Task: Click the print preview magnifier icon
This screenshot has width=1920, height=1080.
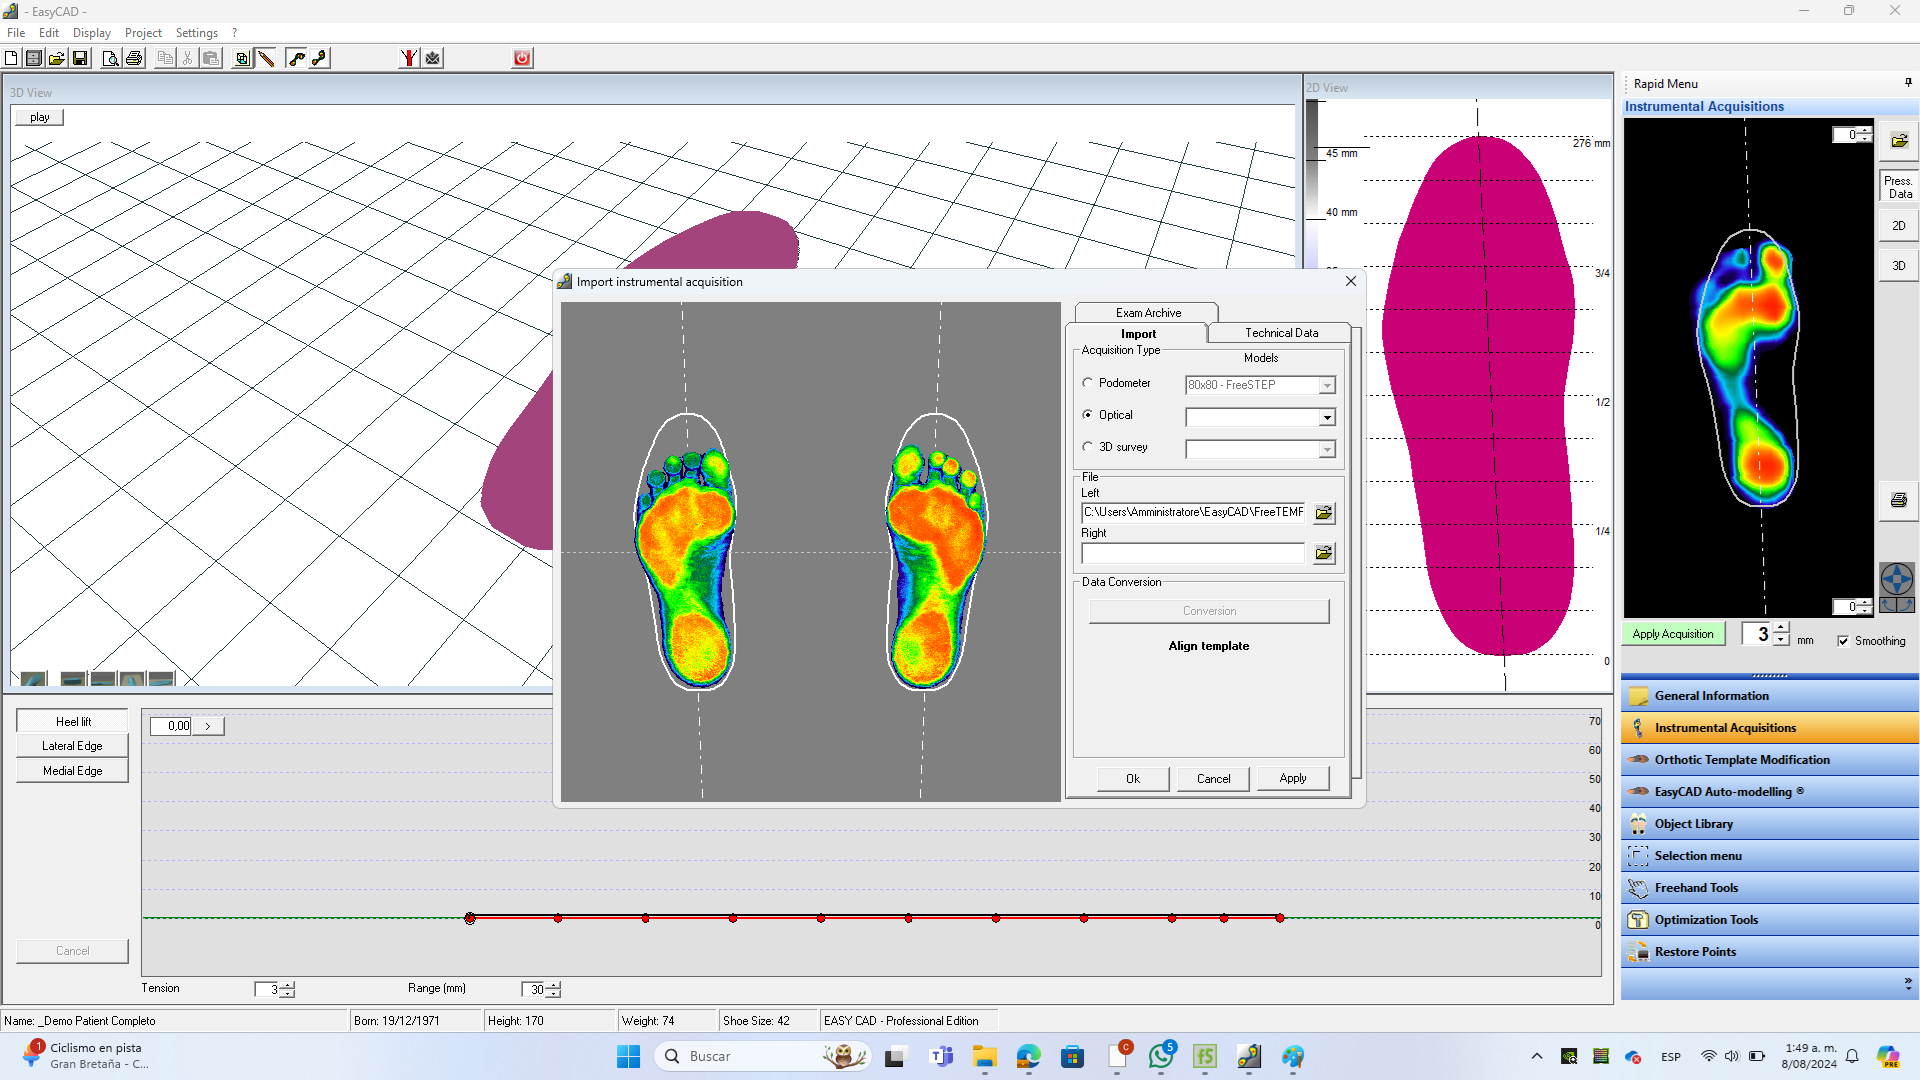Action: coord(110,58)
